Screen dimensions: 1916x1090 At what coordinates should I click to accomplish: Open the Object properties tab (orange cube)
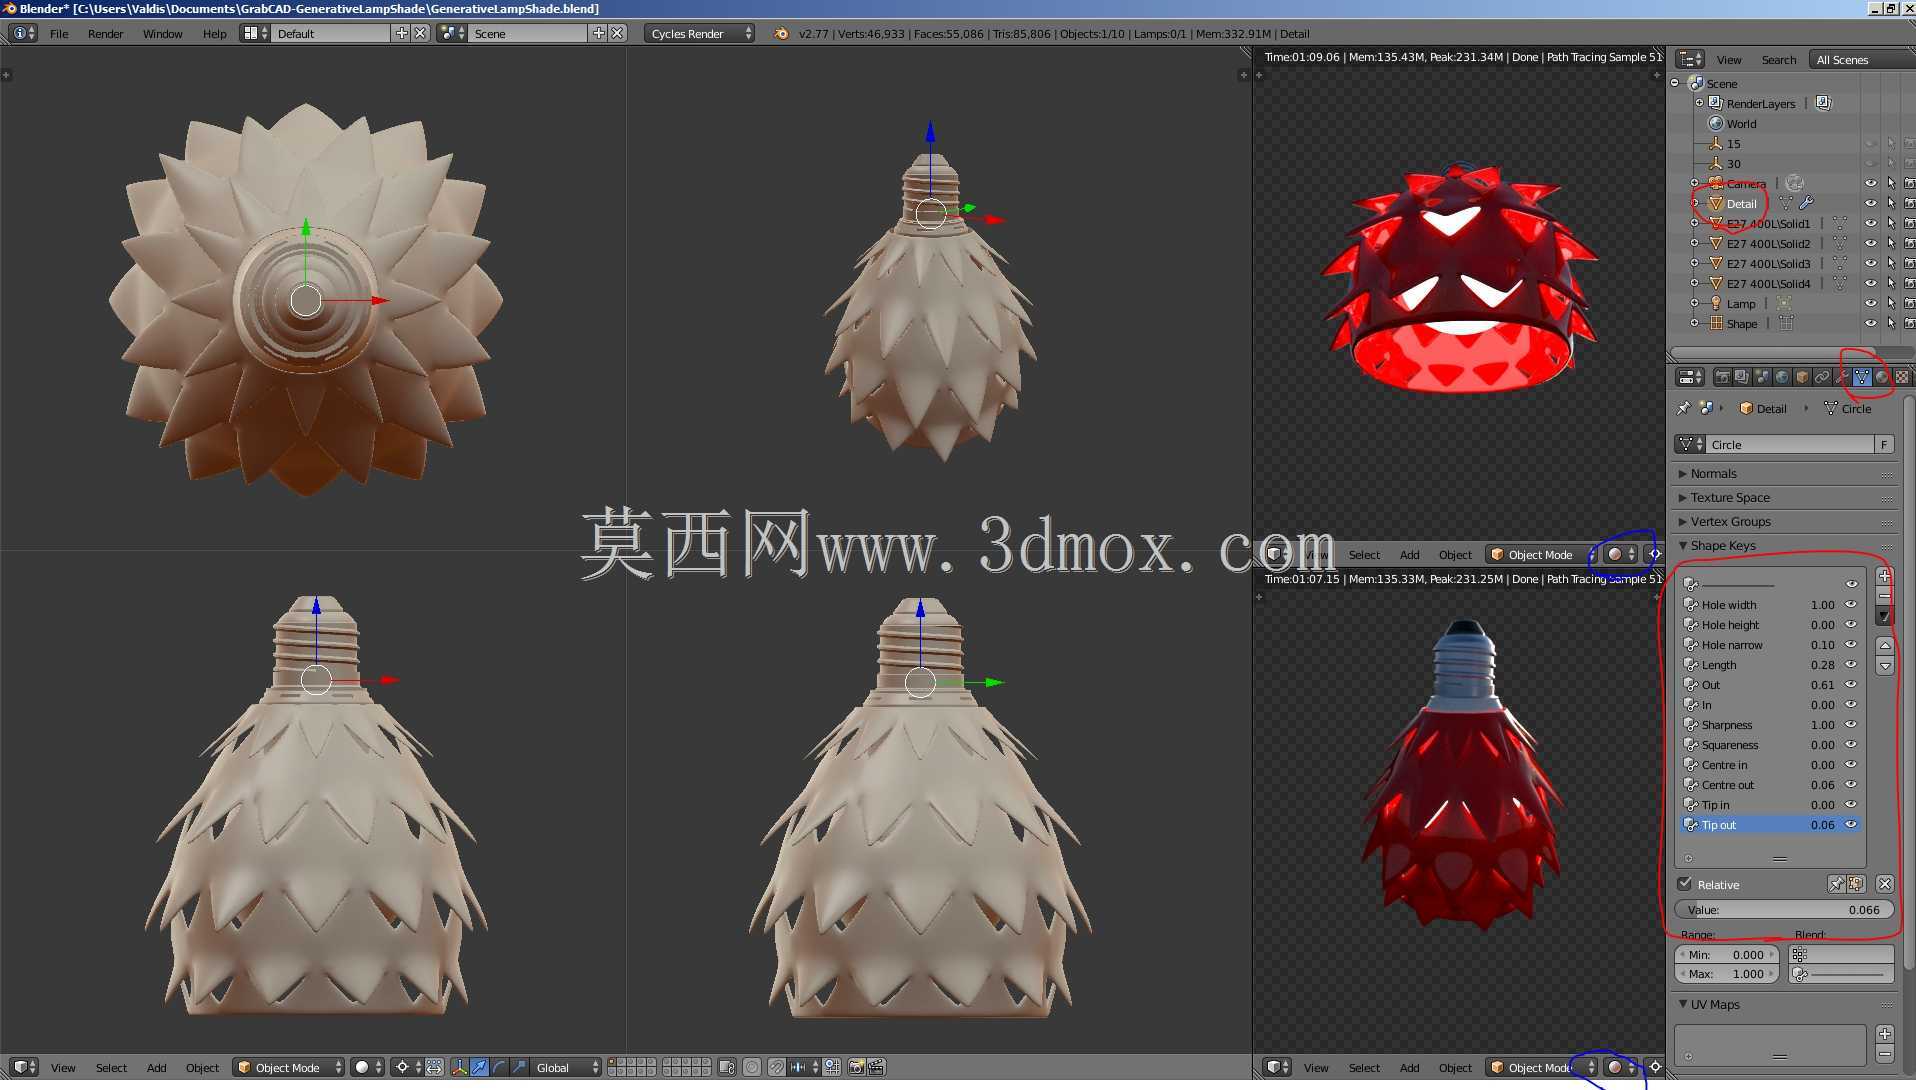click(1802, 377)
